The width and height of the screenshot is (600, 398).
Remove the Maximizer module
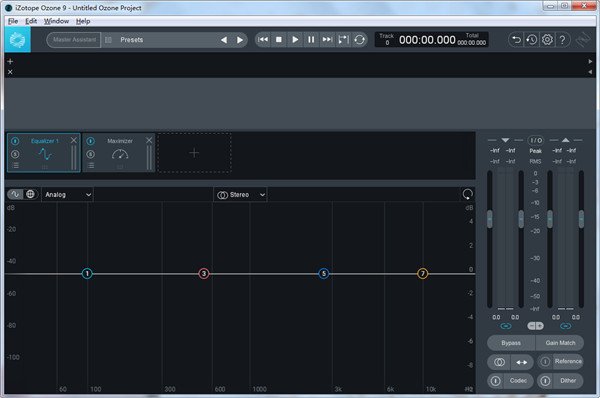point(149,140)
